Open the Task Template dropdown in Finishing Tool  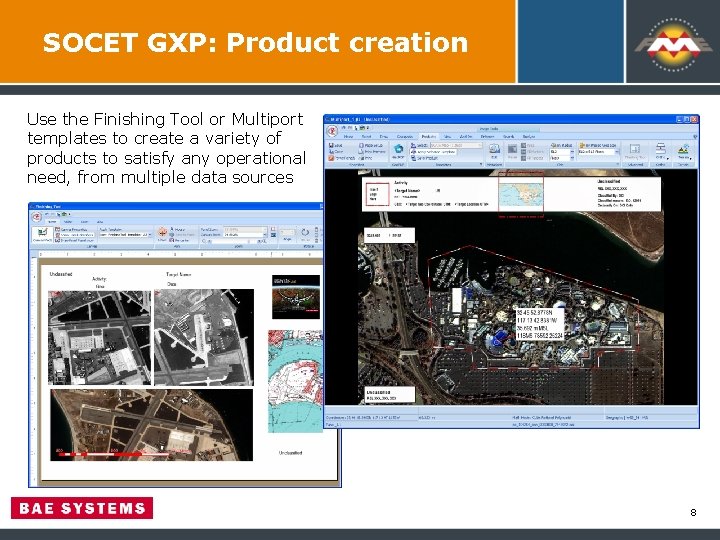point(125,235)
